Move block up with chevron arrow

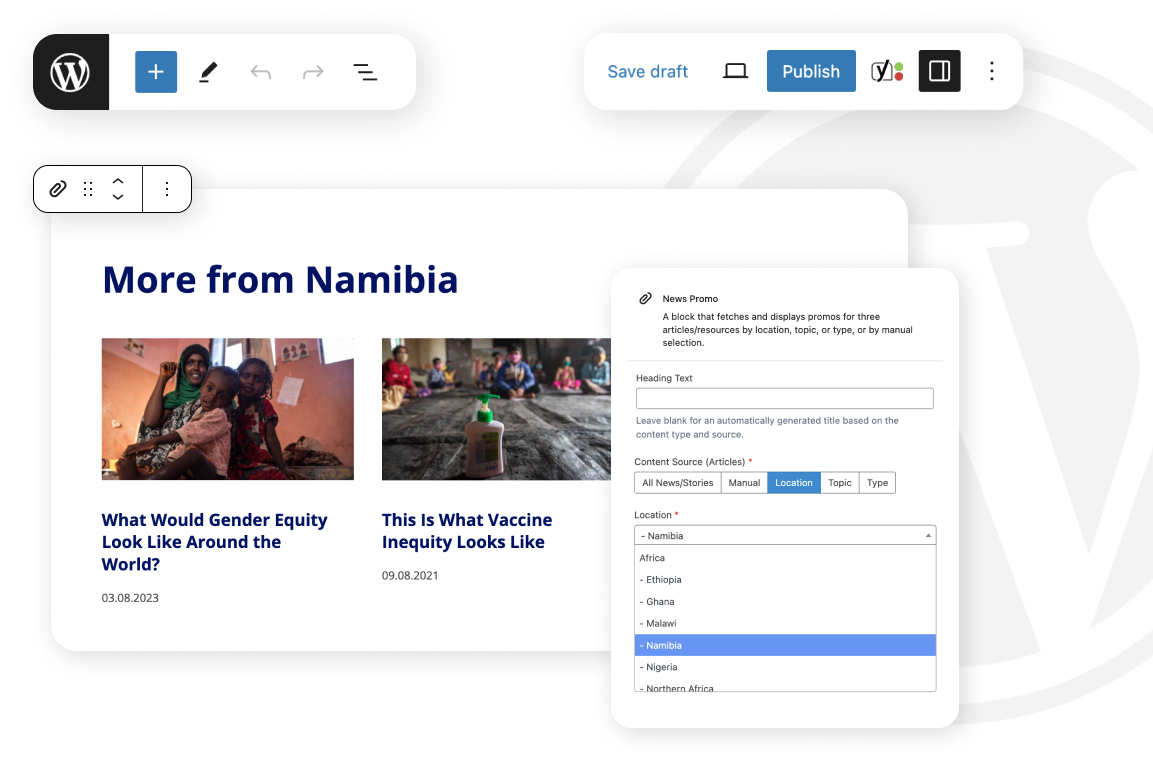(118, 181)
